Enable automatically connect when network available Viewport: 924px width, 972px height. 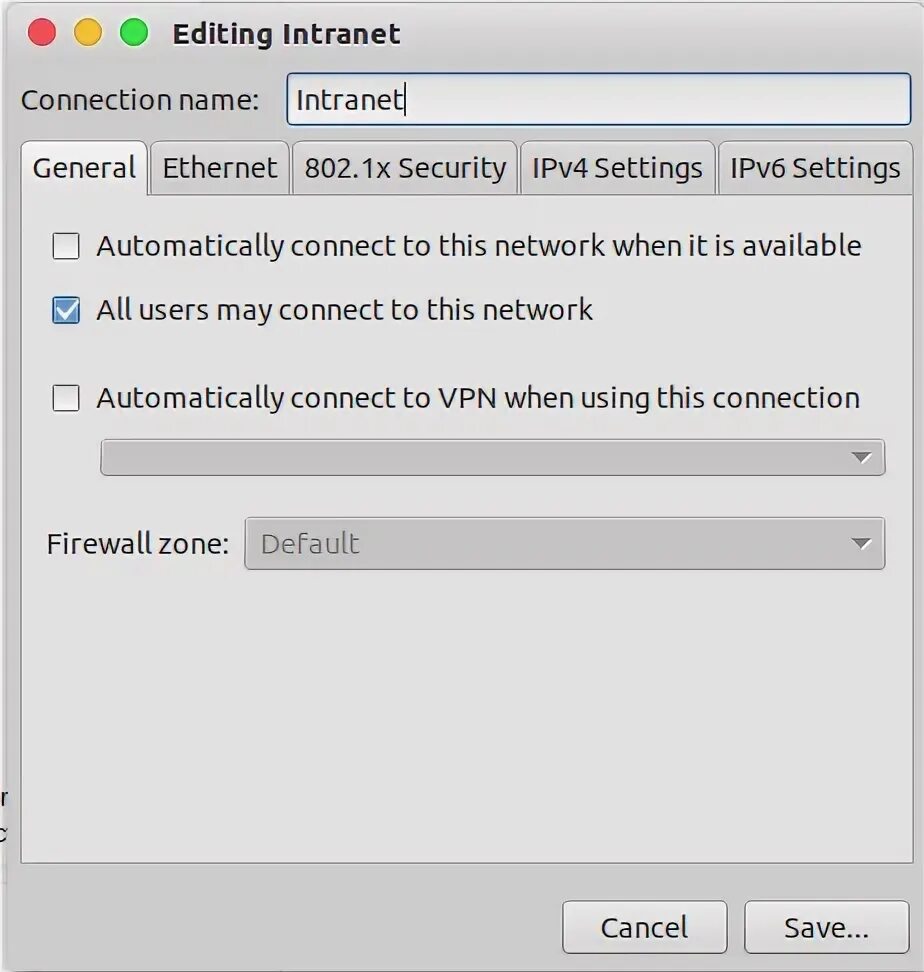click(x=66, y=245)
